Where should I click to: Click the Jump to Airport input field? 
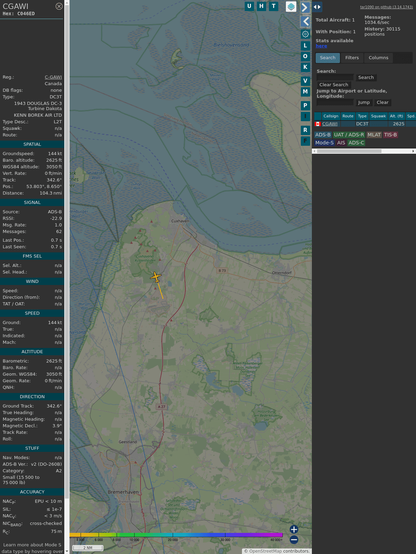click(x=335, y=102)
